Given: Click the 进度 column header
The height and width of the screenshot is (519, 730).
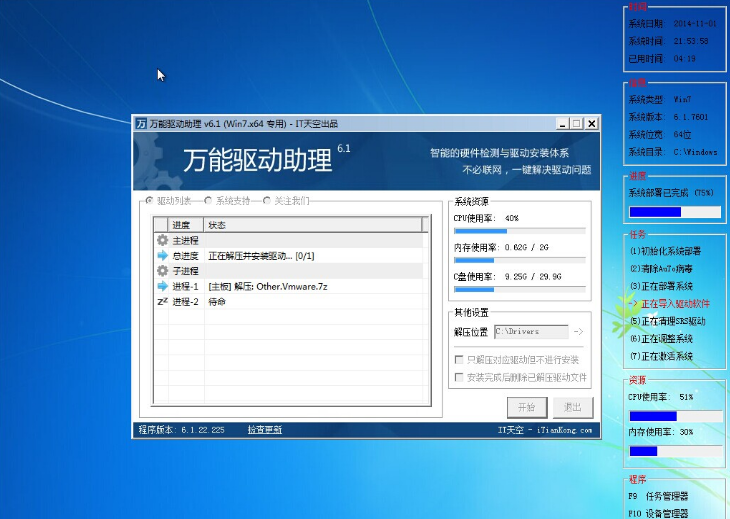Looking at the screenshot, I should (186, 225).
